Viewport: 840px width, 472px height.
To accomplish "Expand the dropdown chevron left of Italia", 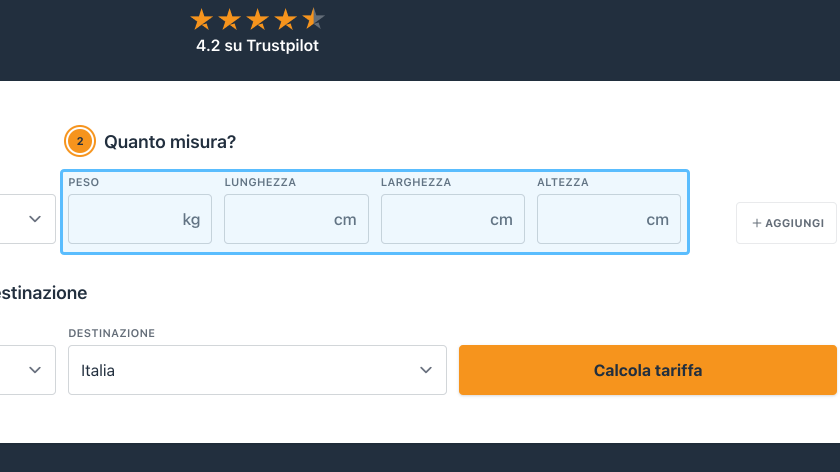I will pyautogui.click(x=35, y=370).
